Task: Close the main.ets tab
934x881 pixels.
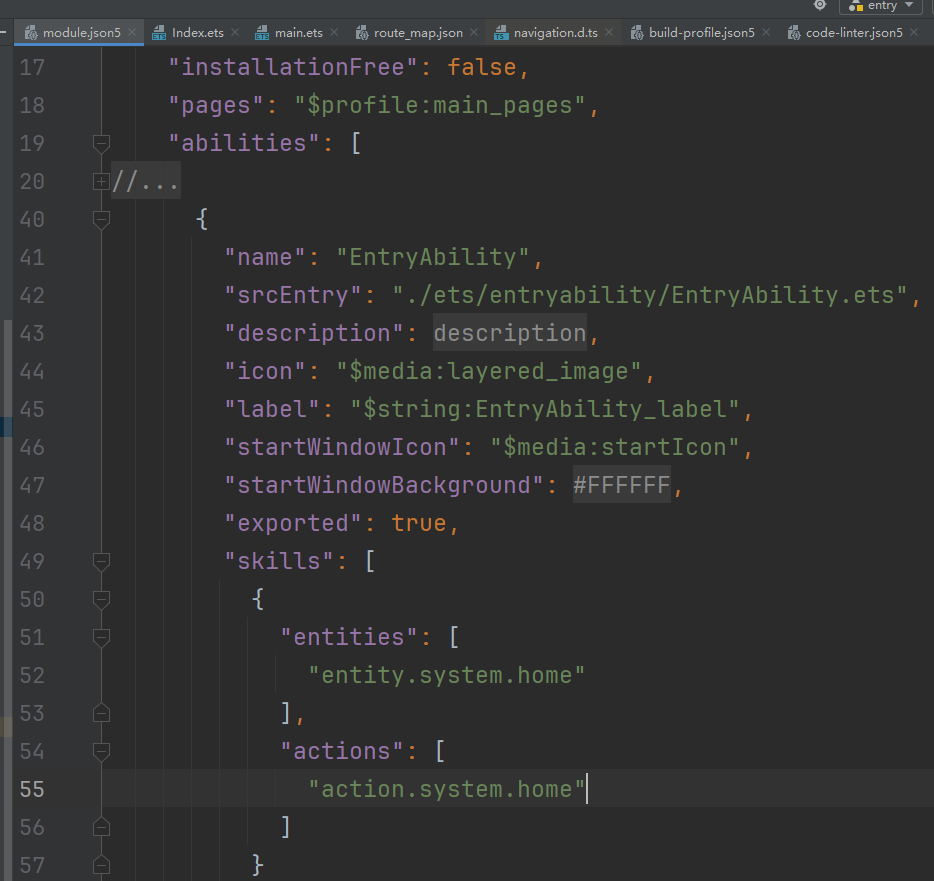Action: [334, 32]
